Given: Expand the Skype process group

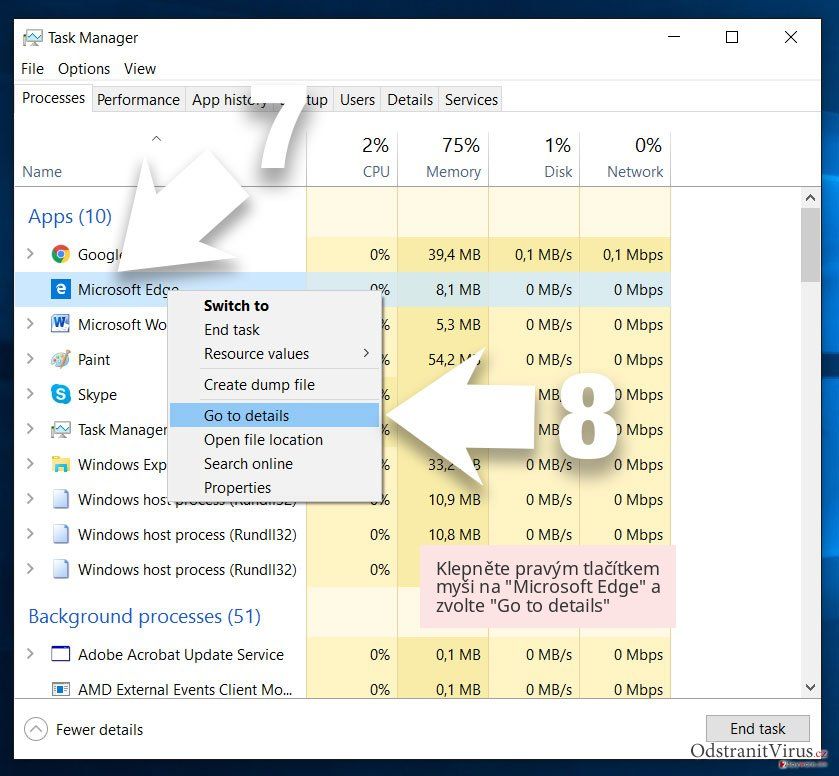Looking at the screenshot, I should click(x=30, y=394).
